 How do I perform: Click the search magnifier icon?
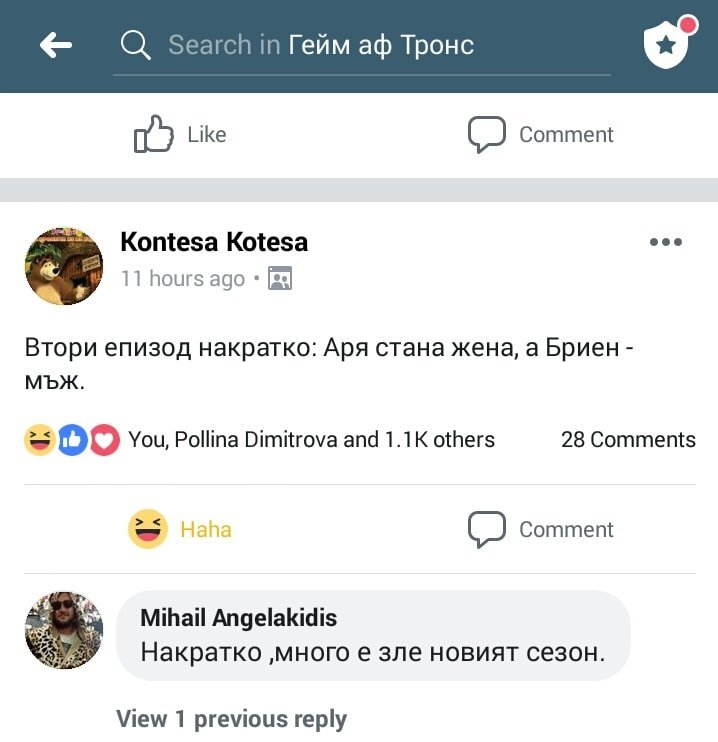tap(135, 45)
